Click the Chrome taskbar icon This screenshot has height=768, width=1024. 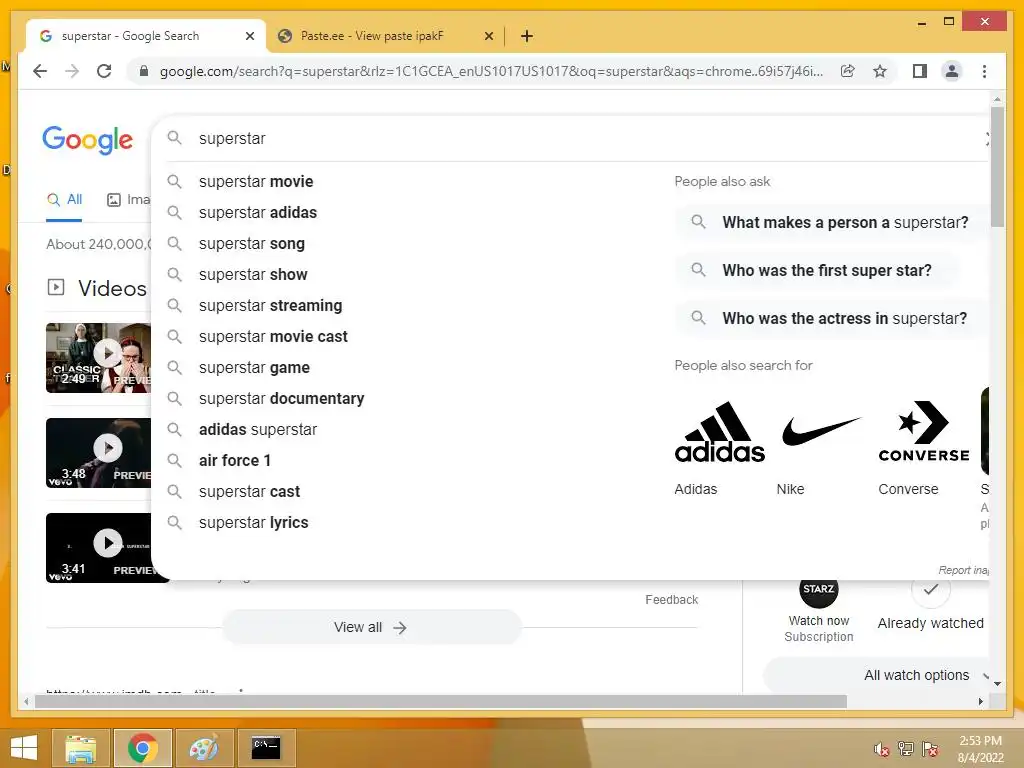click(142, 748)
